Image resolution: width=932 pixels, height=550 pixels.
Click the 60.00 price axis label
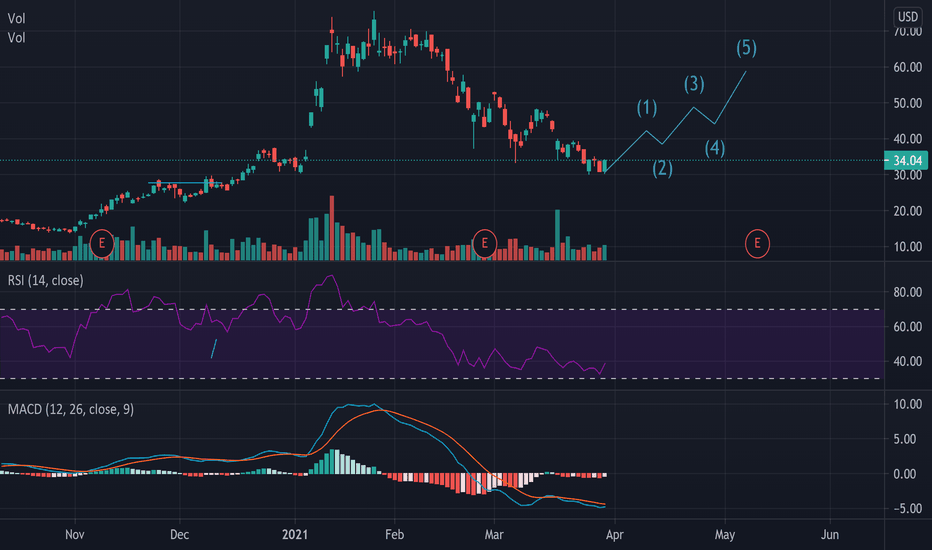point(908,67)
